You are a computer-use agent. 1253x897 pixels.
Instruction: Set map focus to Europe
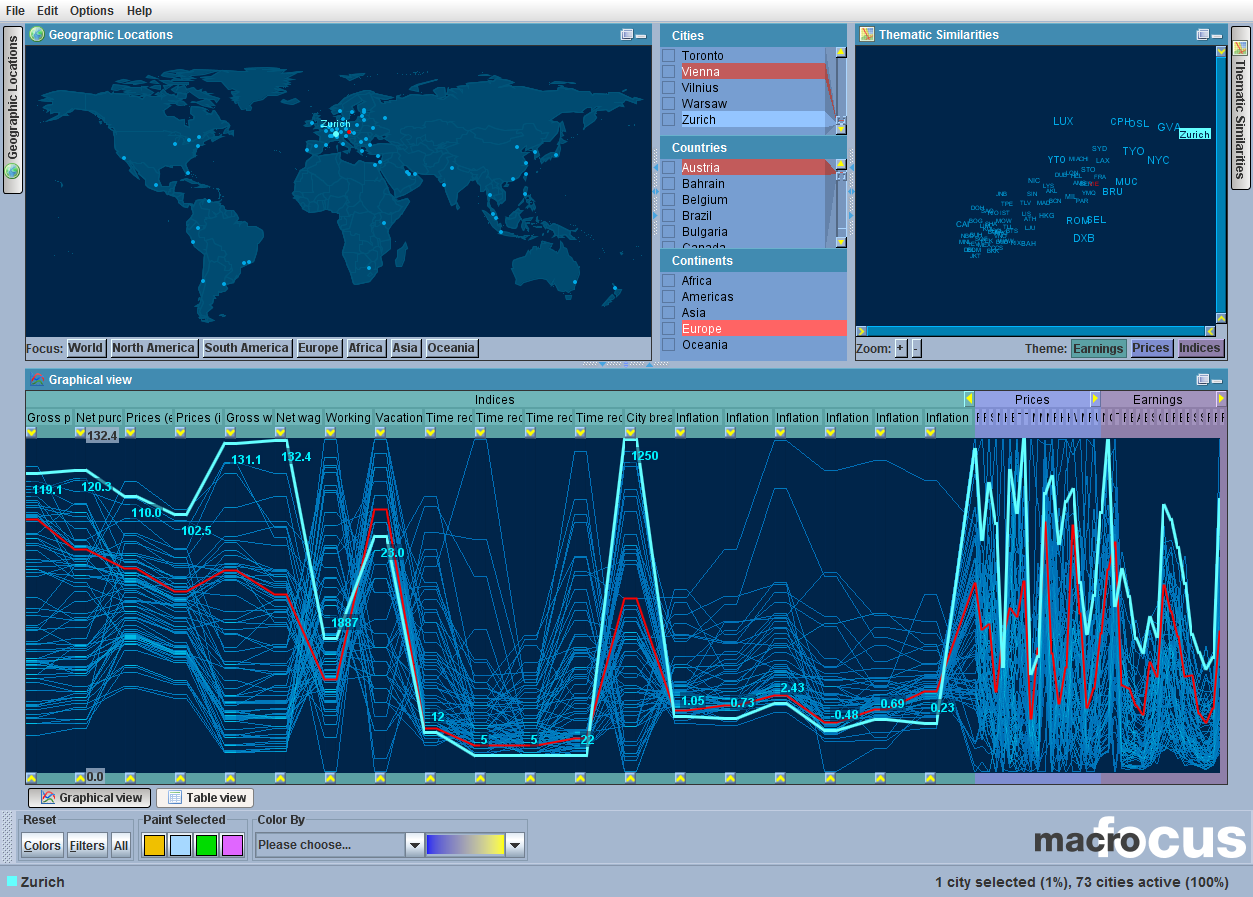click(x=318, y=347)
